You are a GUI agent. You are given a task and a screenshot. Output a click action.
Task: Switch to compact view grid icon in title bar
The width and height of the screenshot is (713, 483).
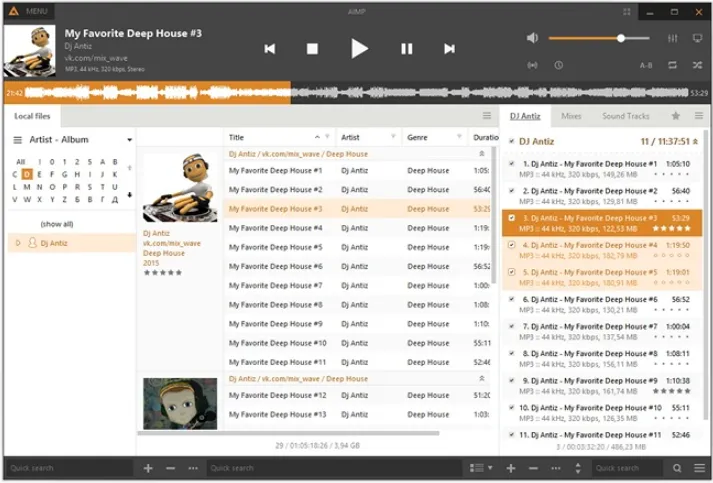[x=627, y=12]
